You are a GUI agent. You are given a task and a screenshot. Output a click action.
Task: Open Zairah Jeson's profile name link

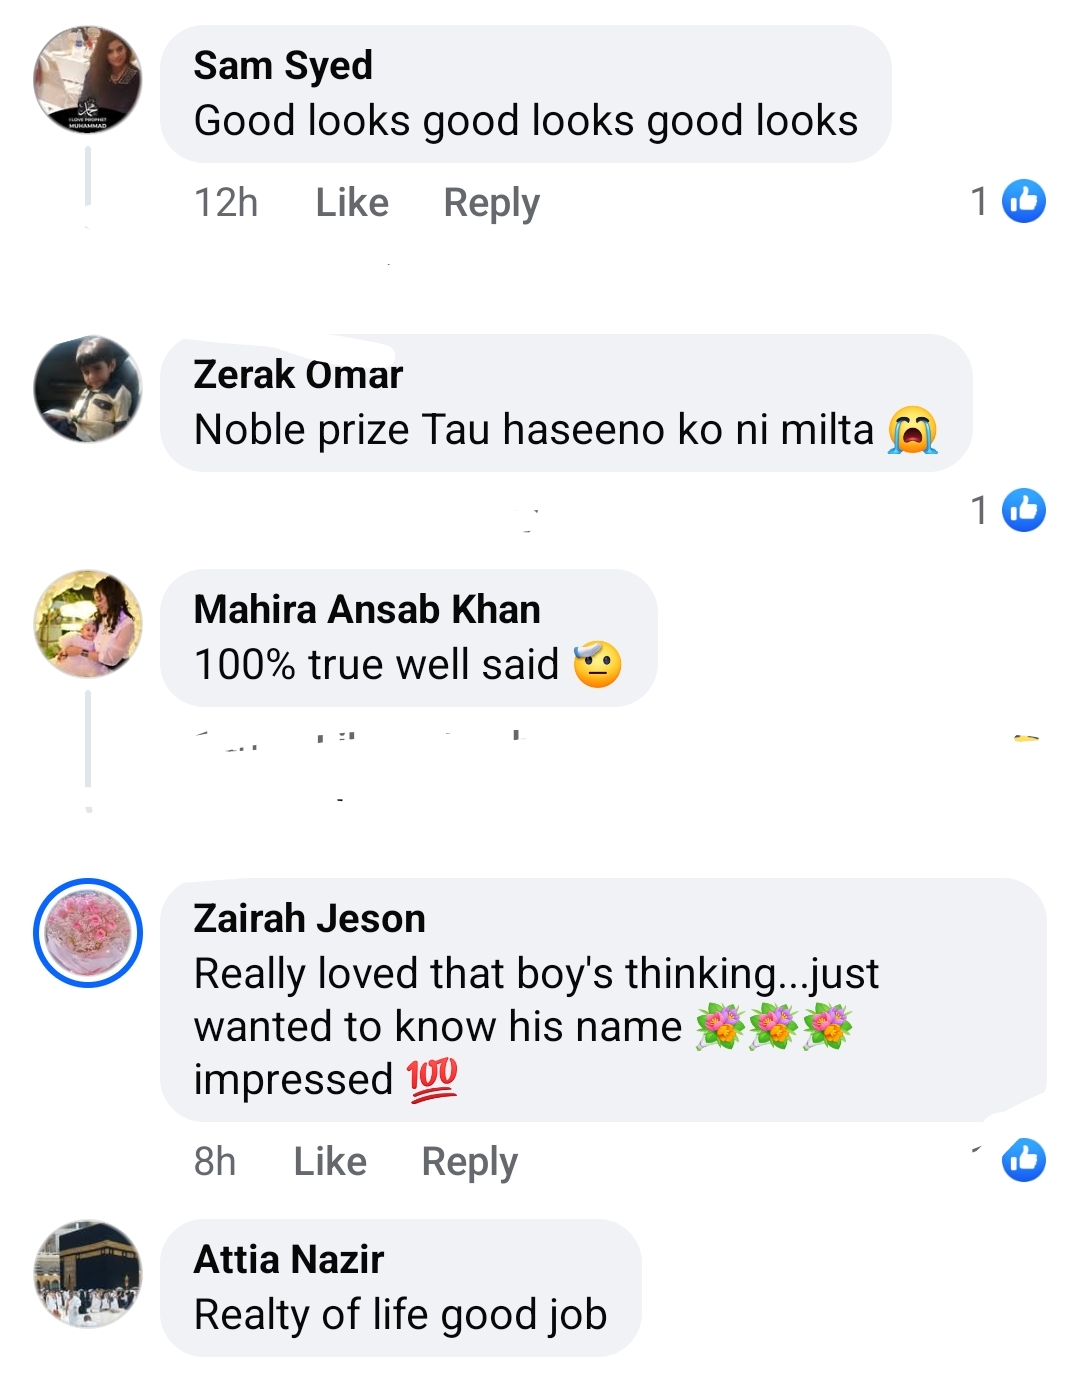point(310,919)
